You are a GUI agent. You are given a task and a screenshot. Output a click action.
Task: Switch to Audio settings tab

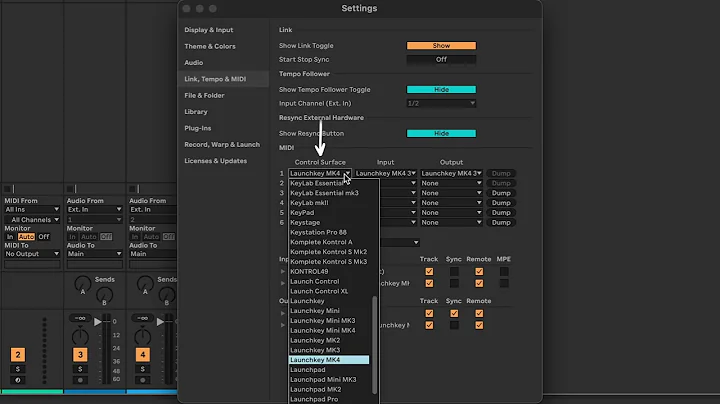(194, 62)
